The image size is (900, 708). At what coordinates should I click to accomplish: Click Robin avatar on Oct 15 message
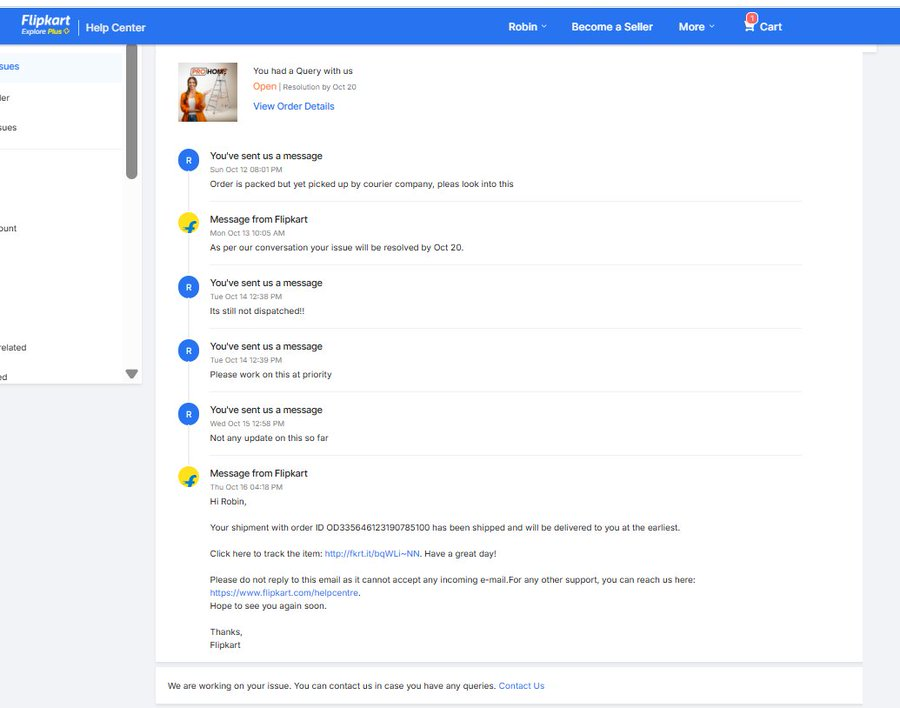pyautogui.click(x=188, y=414)
